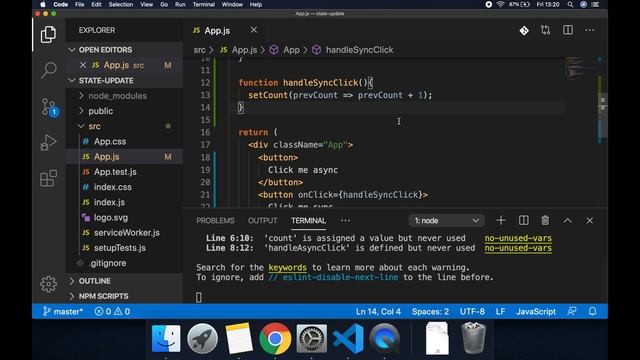Click the Open Changes icon in editor toolbar
The width and height of the screenshot is (640, 360).
[545, 30]
